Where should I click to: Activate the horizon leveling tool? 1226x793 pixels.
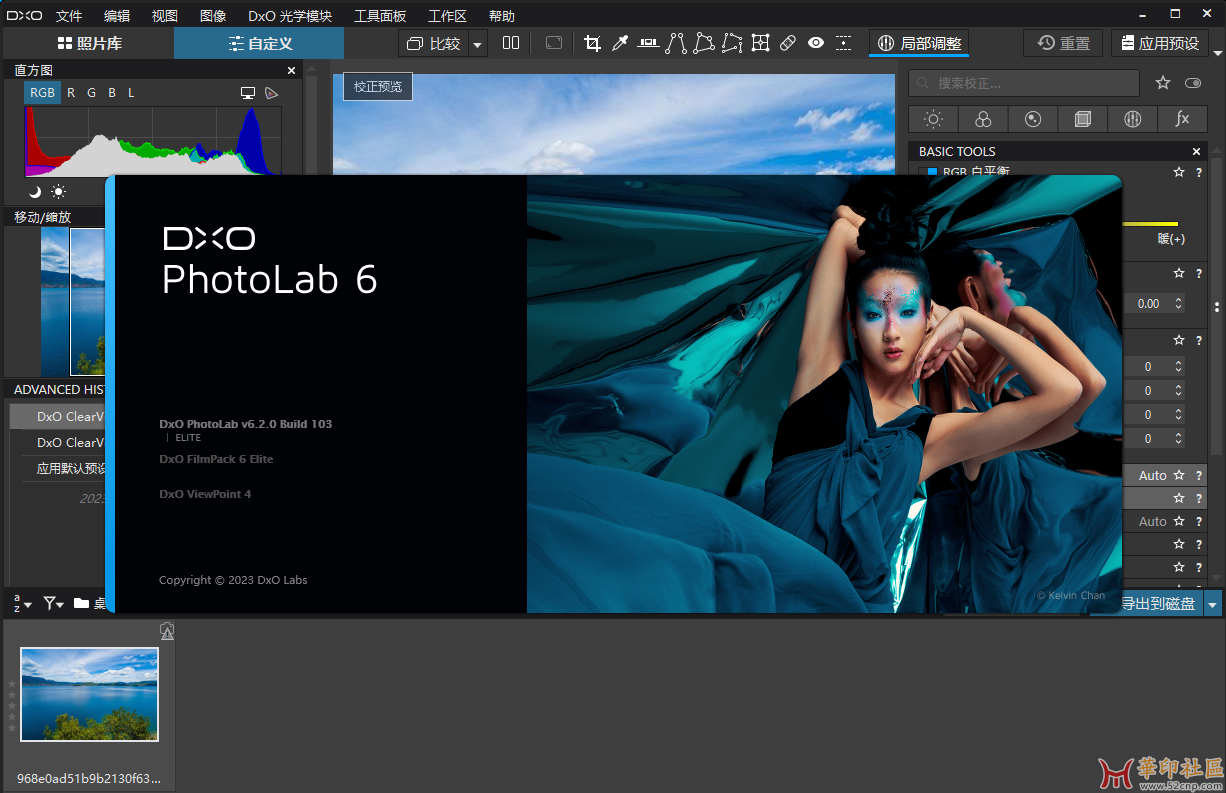[648, 43]
